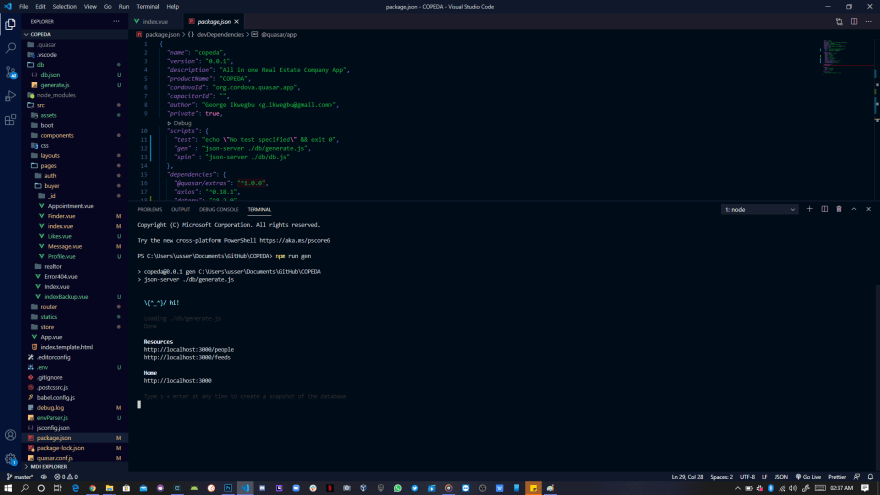
Task: Open errors and warnings count in status bar
Action: (66, 476)
